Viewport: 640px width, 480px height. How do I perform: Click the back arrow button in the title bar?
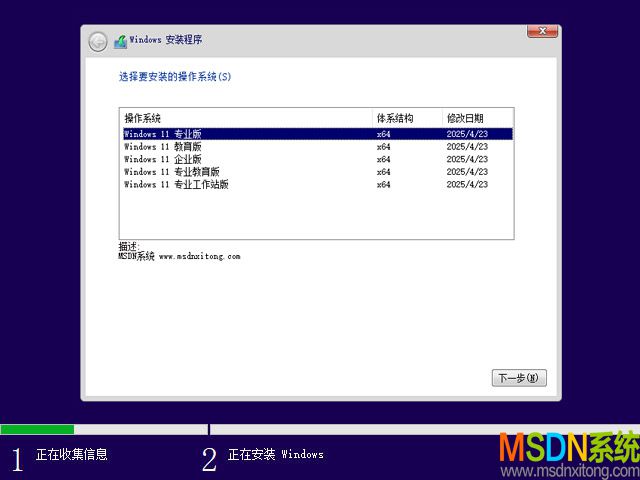click(98, 42)
